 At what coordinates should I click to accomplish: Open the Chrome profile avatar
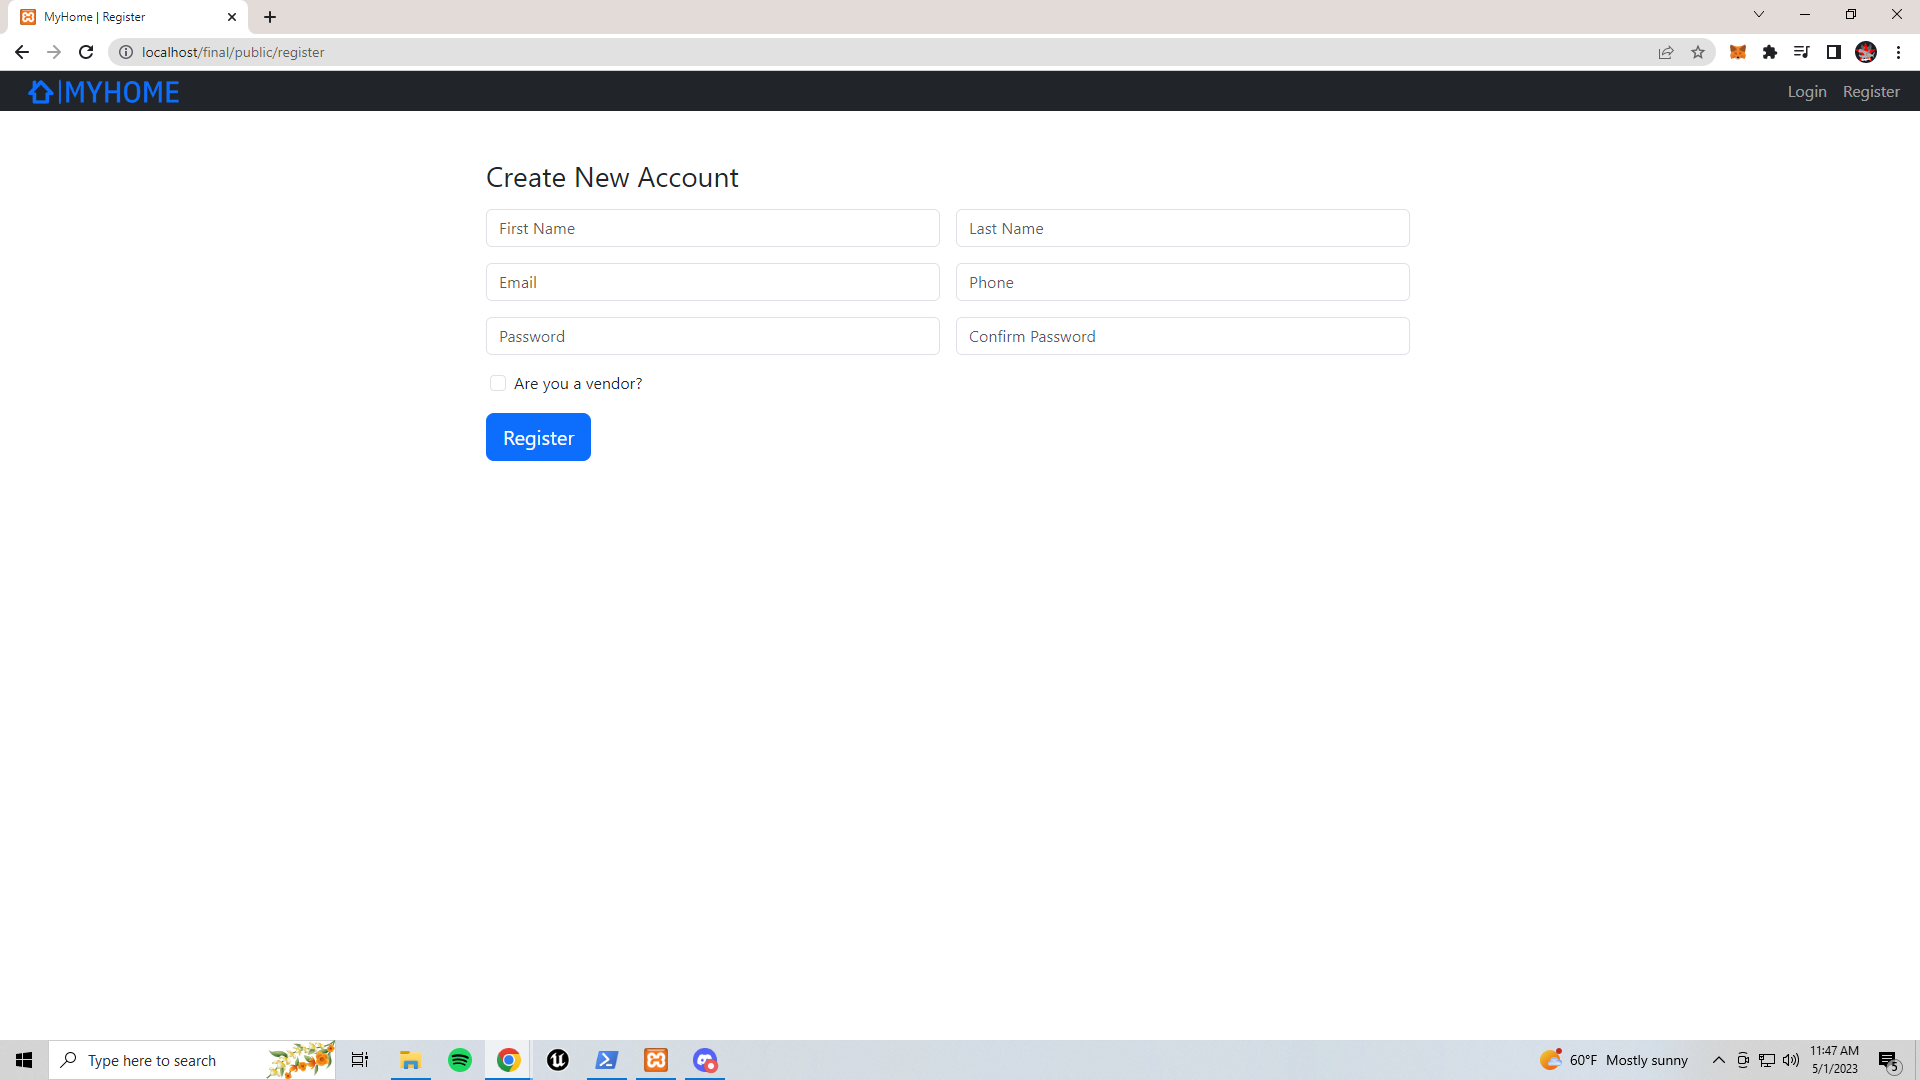pos(1866,52)
